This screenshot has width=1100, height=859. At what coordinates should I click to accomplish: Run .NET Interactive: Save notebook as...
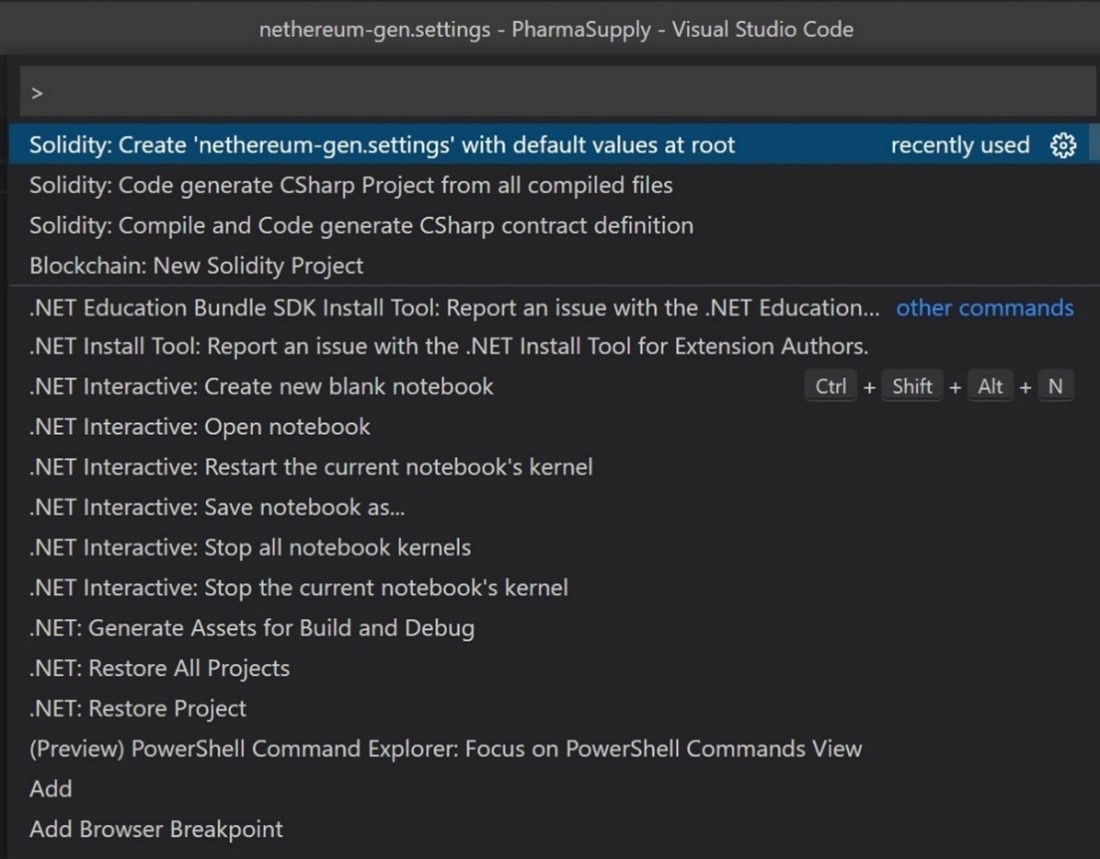coord(217,507)
